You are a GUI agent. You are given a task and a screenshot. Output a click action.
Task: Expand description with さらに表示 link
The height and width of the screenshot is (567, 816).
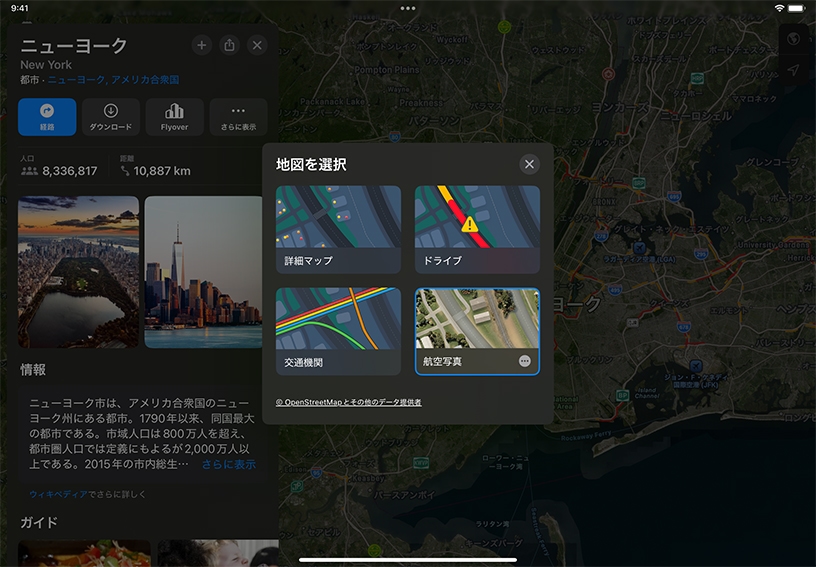pos(228,465)
